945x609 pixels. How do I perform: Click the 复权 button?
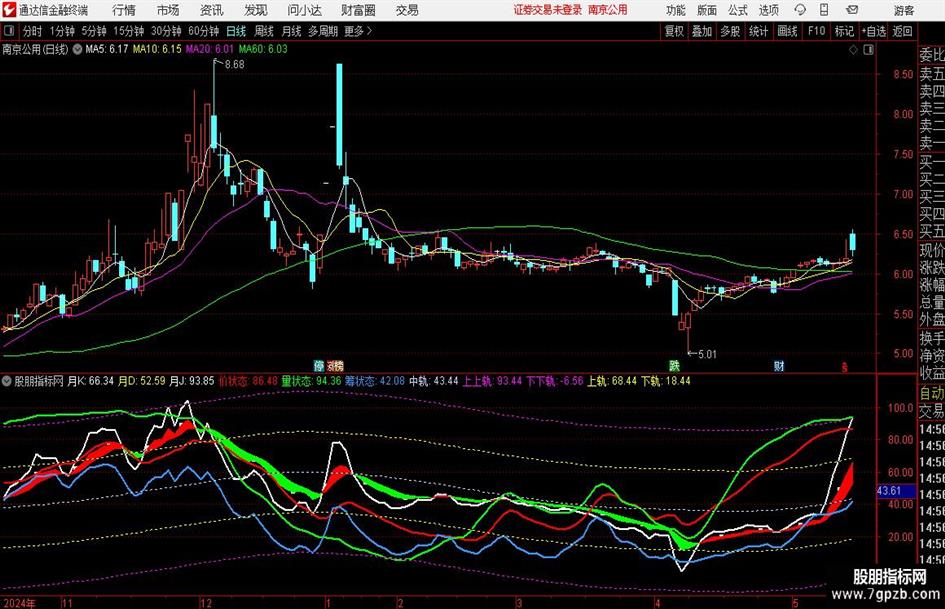pos(674,31)
